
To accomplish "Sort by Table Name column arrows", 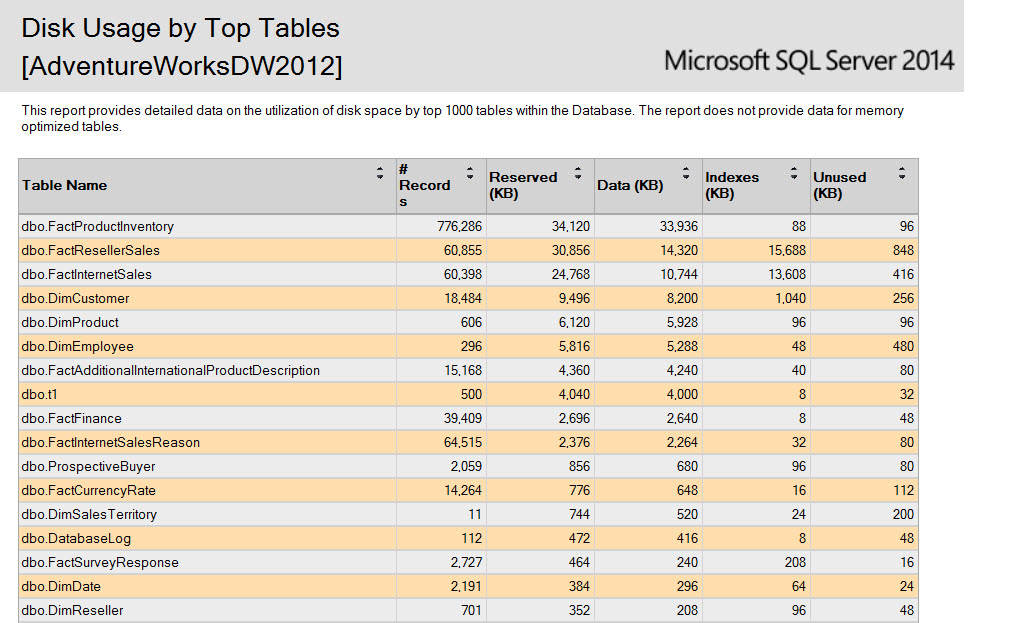I will [380, 173].
